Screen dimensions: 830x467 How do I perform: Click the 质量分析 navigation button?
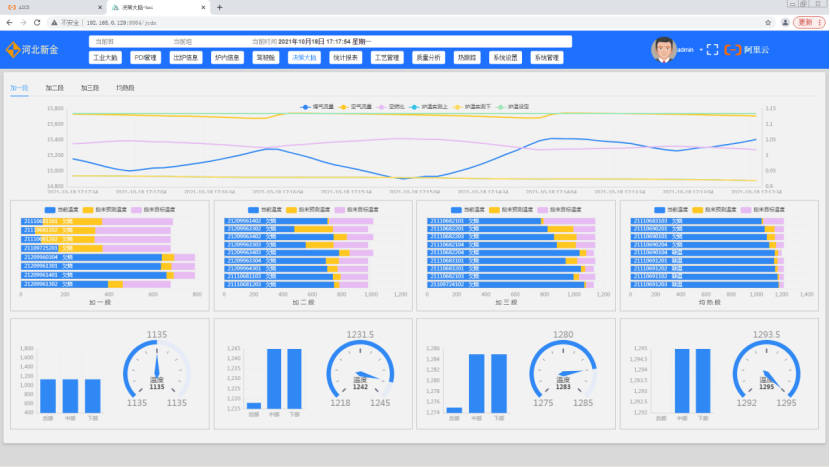(428, 58)
